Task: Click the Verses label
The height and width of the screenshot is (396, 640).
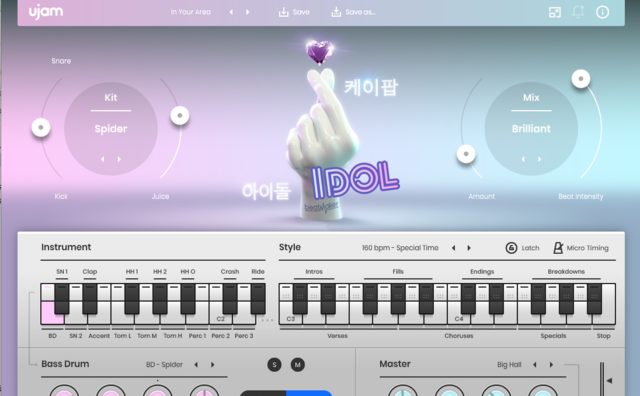Action: [337, 336]
